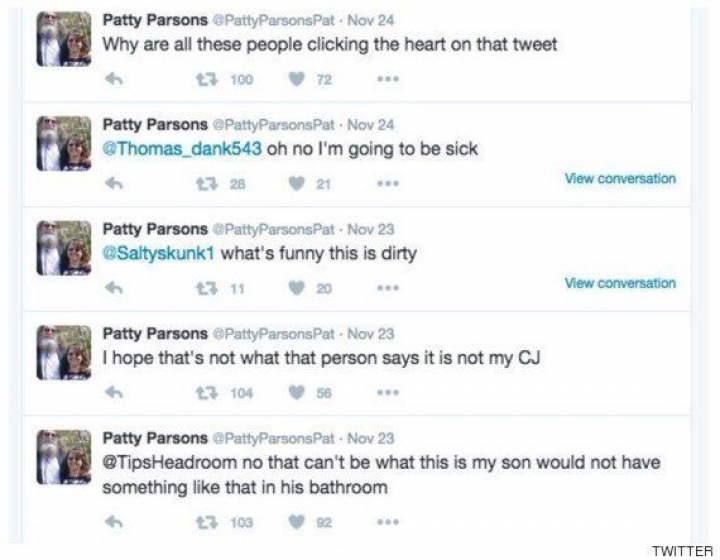Open more options on 'clicking the heart' tweet
Screen dimensions: 720x560
388,79
